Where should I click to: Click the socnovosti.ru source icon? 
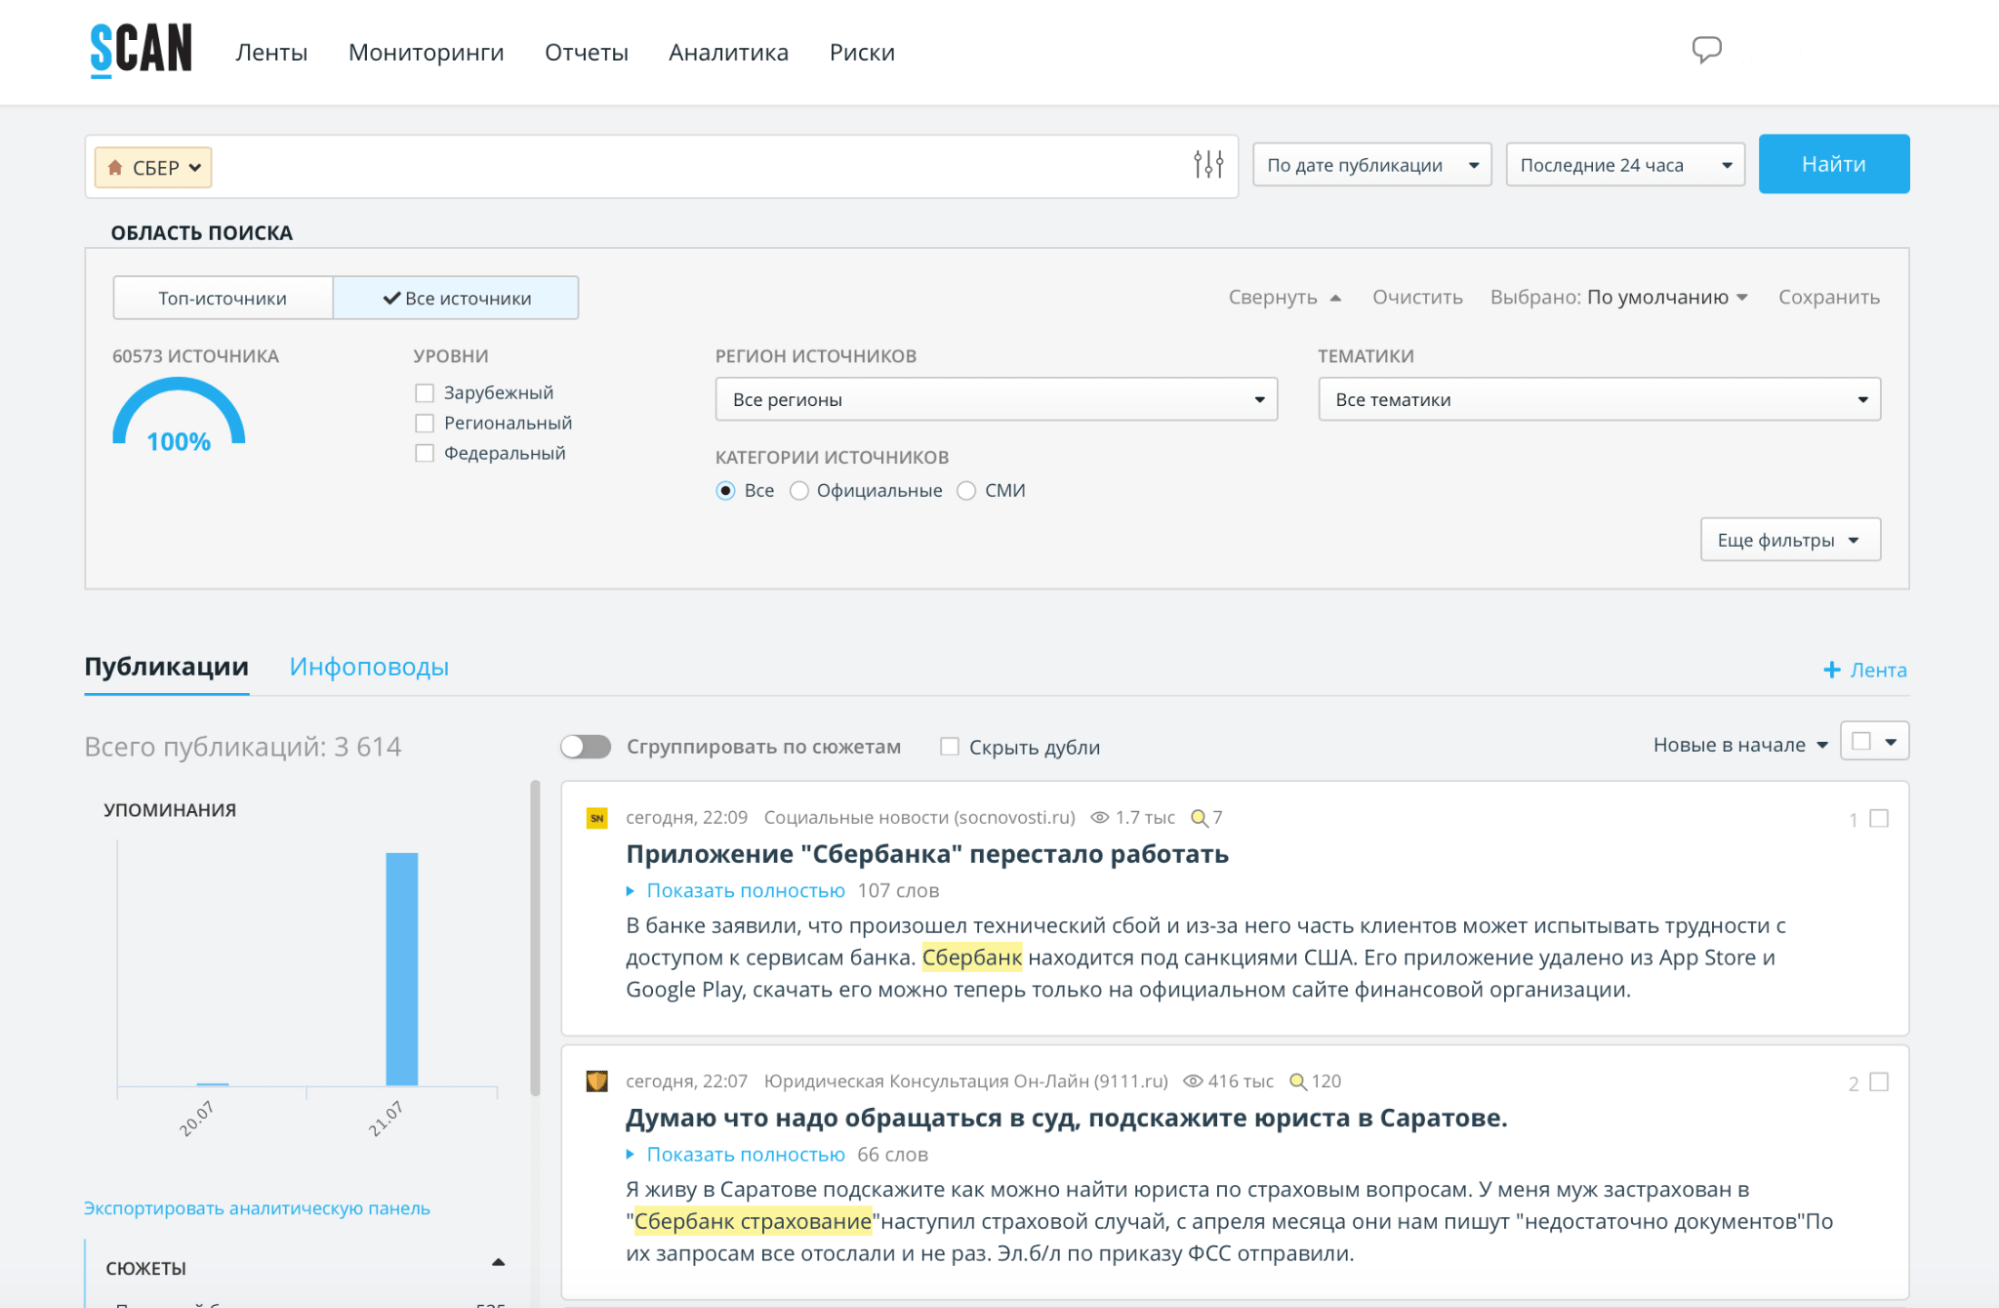597,818
